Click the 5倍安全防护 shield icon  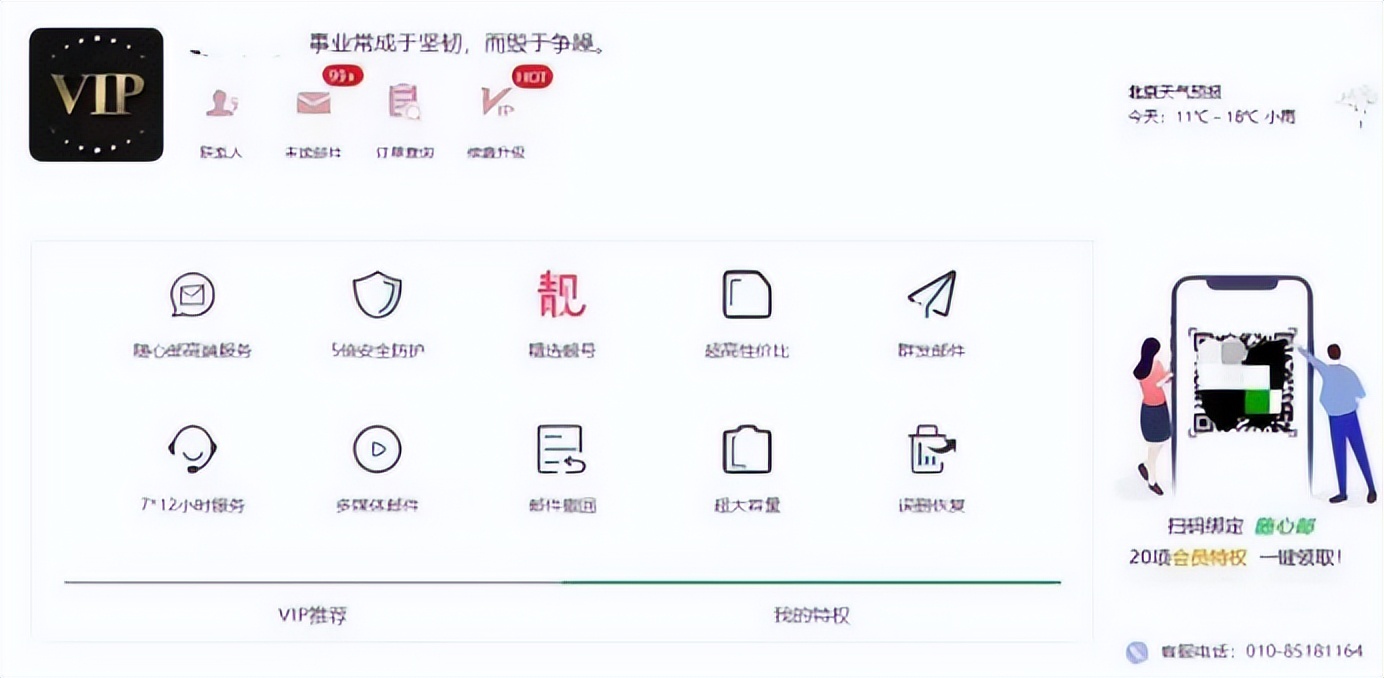[377, 295]
